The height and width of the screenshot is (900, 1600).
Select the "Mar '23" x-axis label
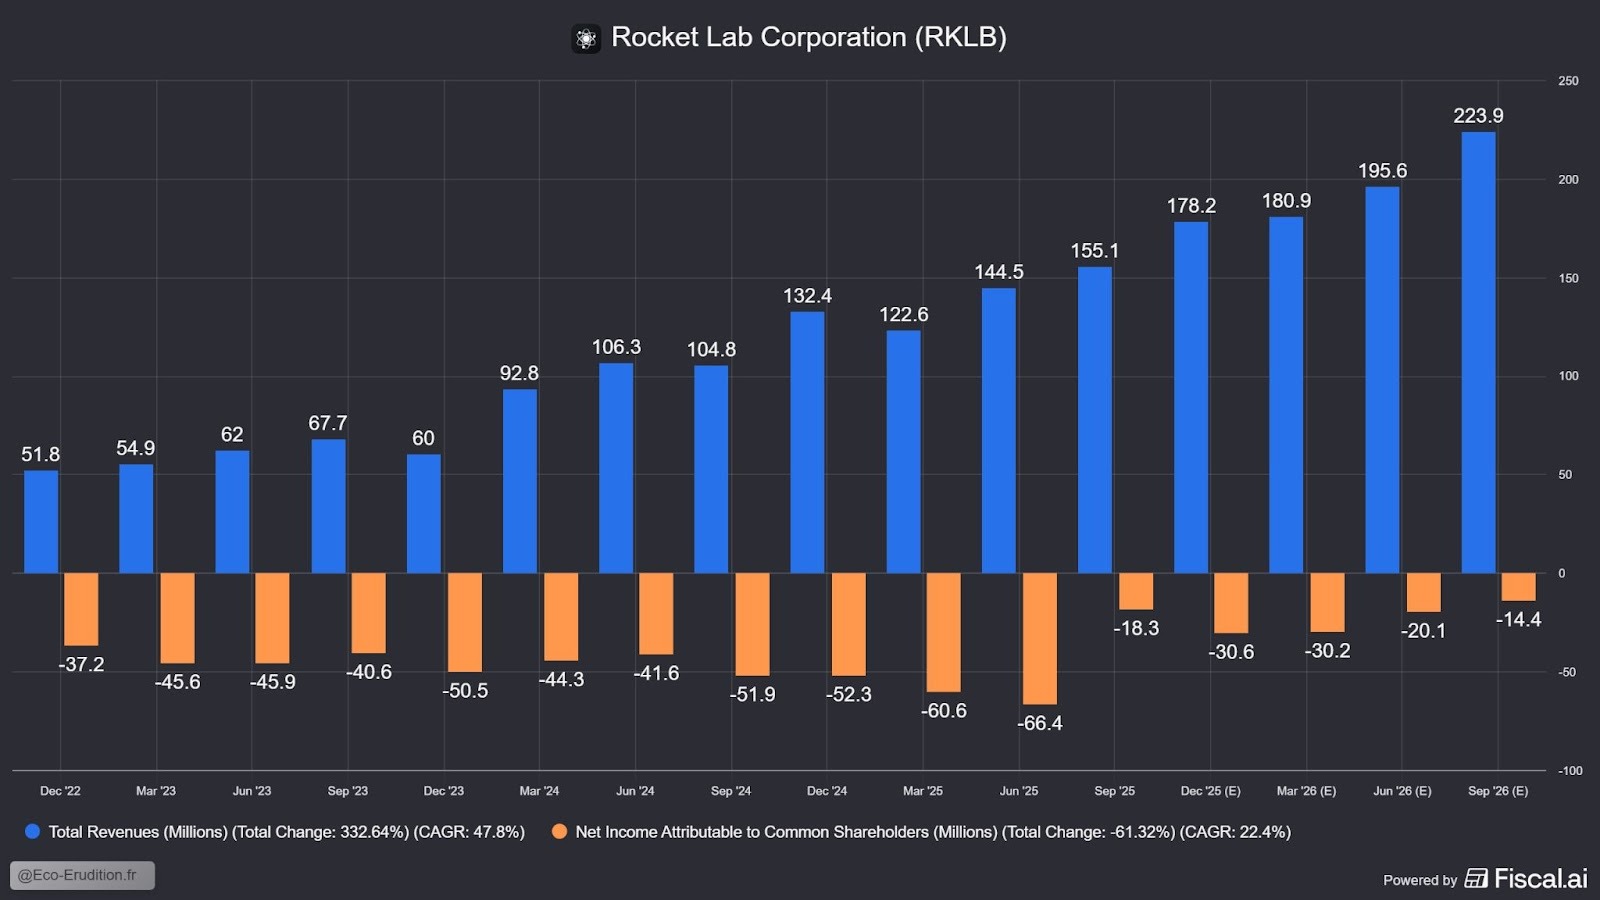156,791
